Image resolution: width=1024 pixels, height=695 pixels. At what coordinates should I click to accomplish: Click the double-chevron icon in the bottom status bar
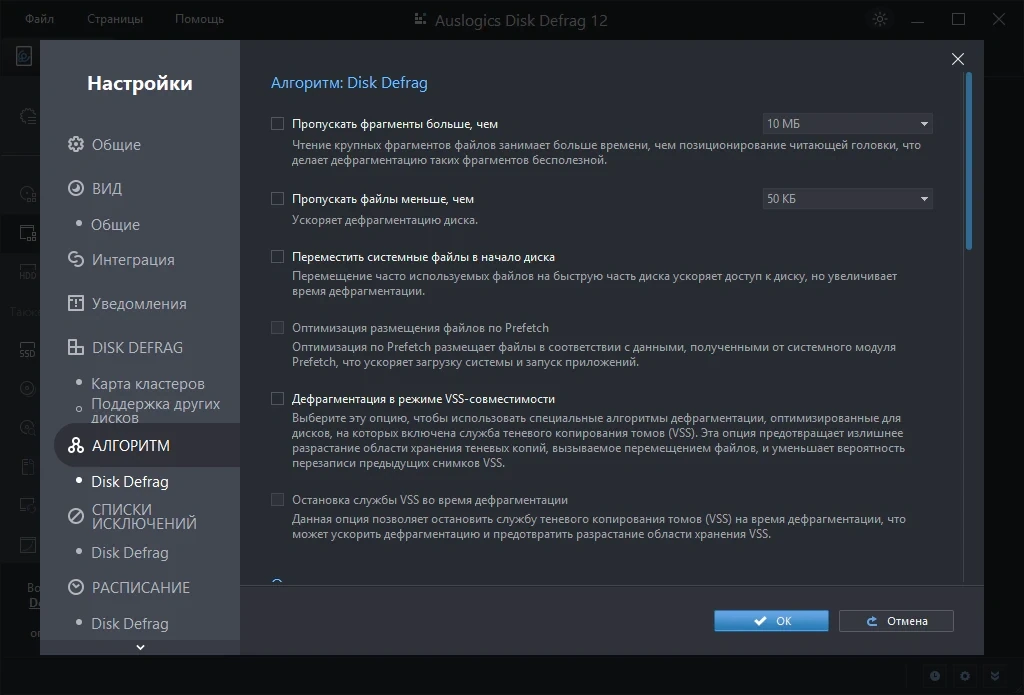(x=995, y=676)
